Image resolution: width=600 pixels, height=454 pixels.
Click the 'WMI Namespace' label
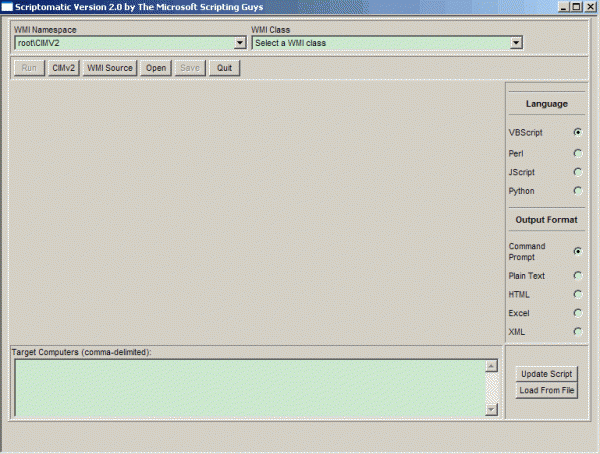(x=45, y=30)
